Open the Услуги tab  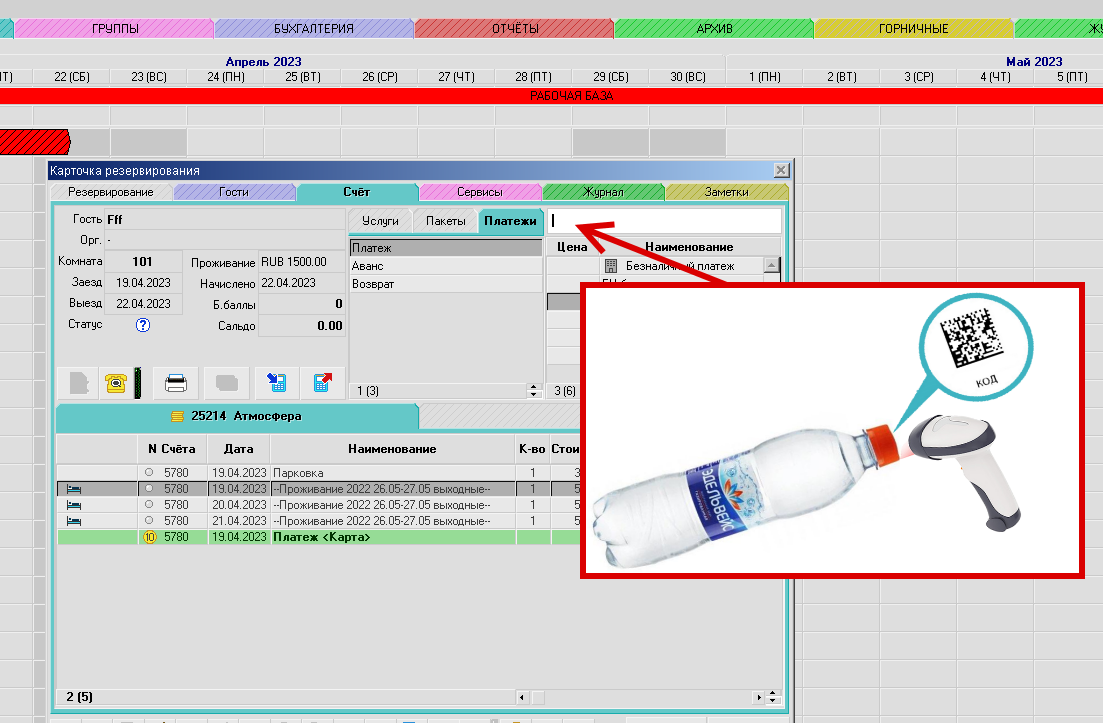tap(380, 220)
